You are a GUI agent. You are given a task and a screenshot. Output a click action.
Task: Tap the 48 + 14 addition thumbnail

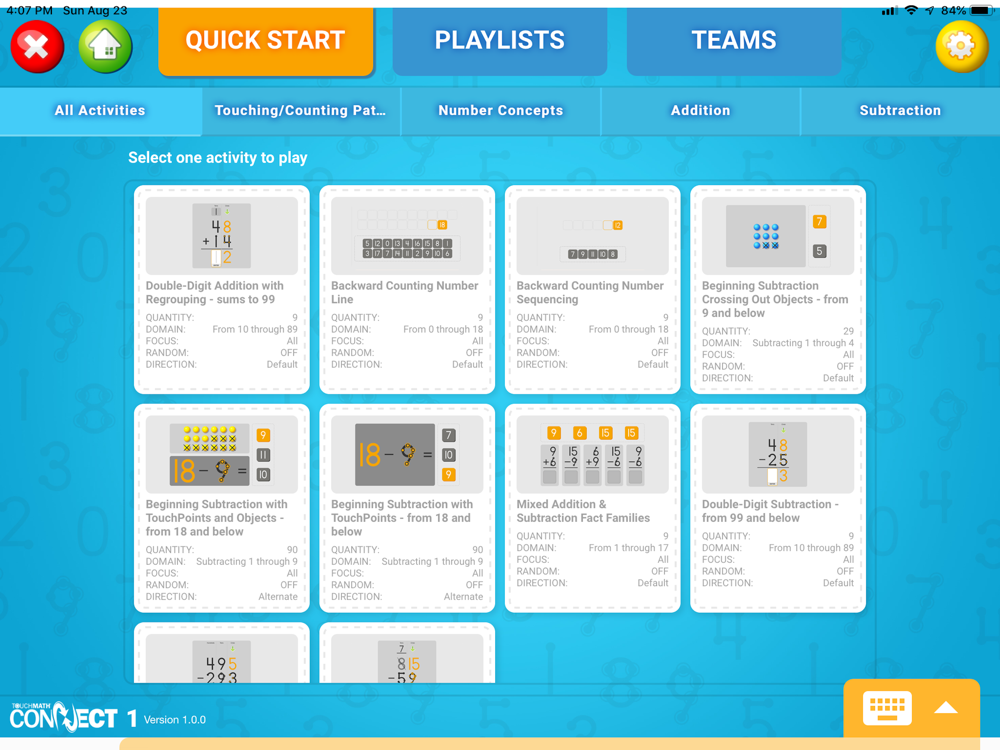222,236
